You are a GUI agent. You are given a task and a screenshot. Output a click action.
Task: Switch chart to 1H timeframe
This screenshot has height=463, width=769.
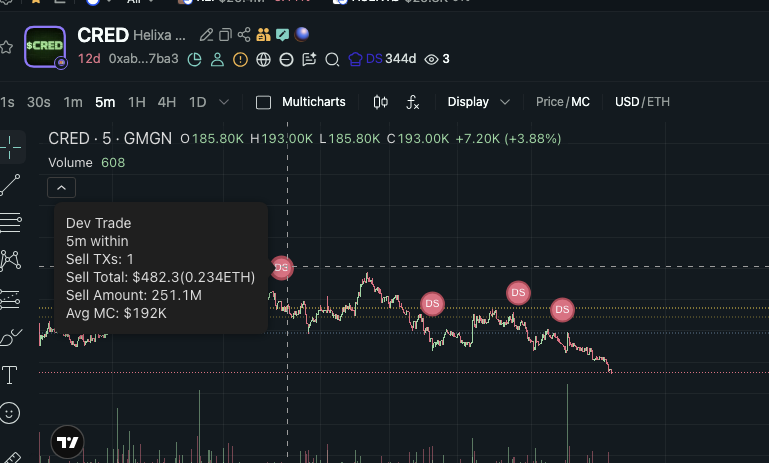136,102
